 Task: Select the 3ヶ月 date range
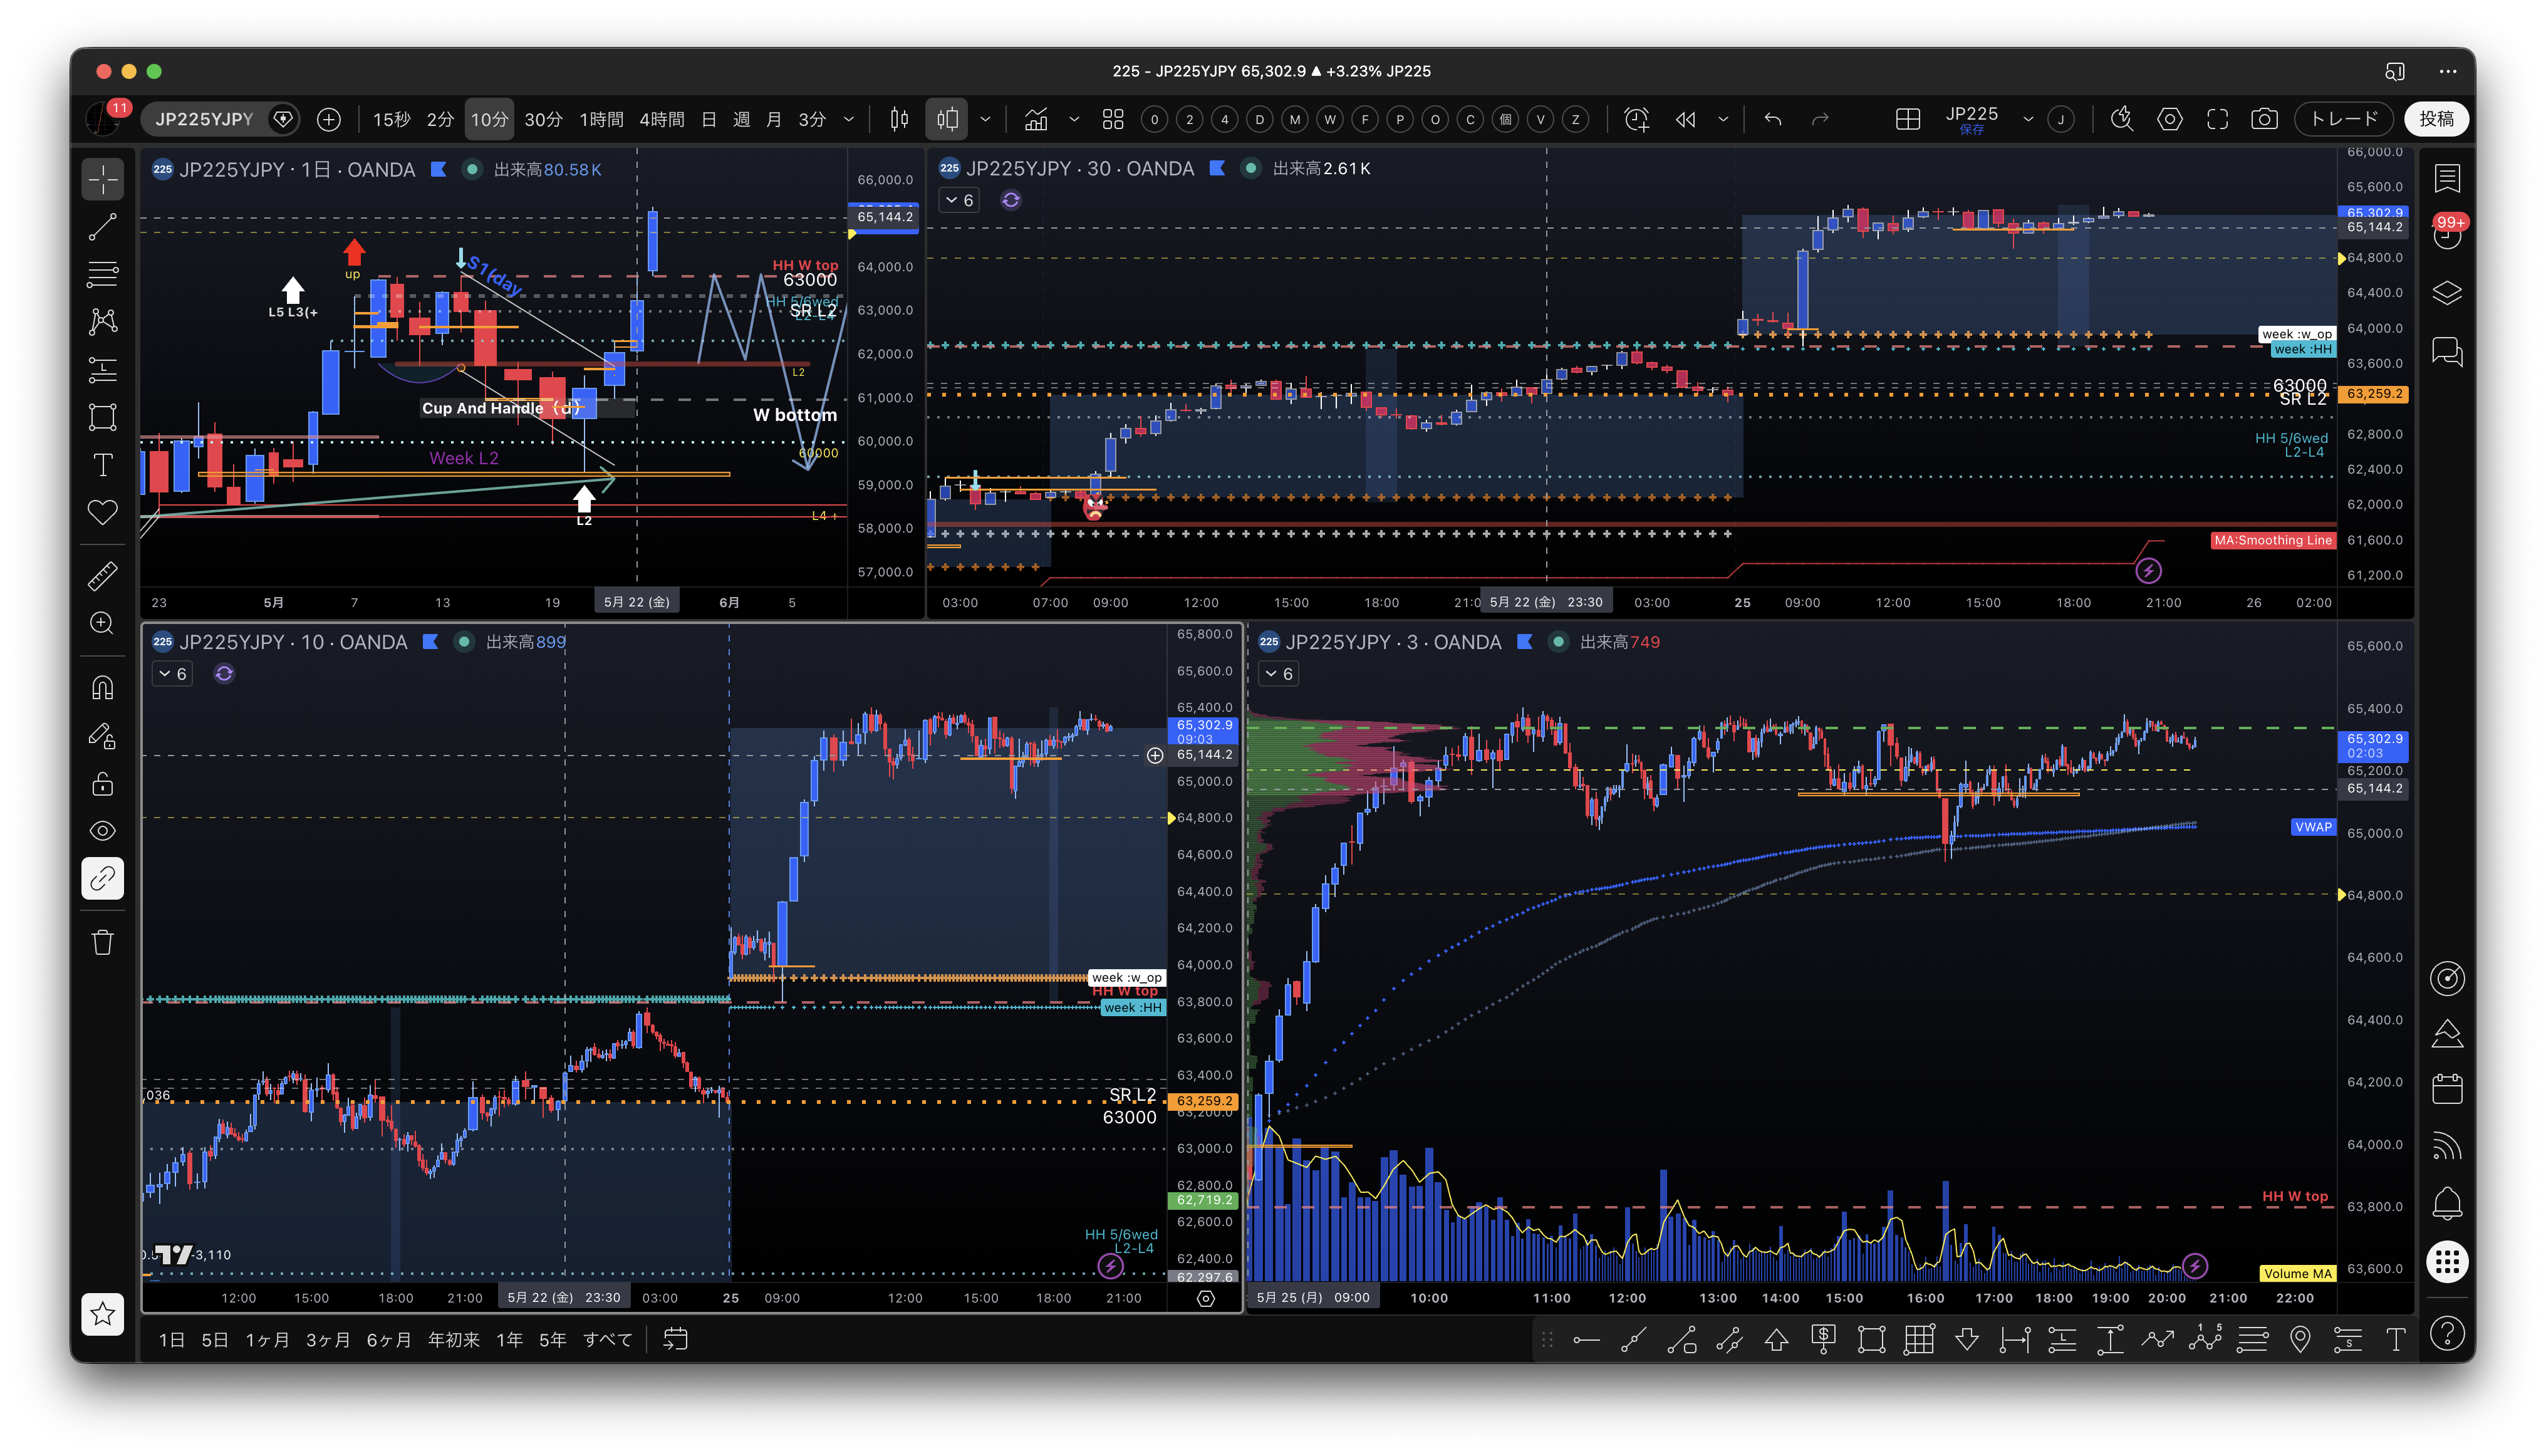(328, 1340)
